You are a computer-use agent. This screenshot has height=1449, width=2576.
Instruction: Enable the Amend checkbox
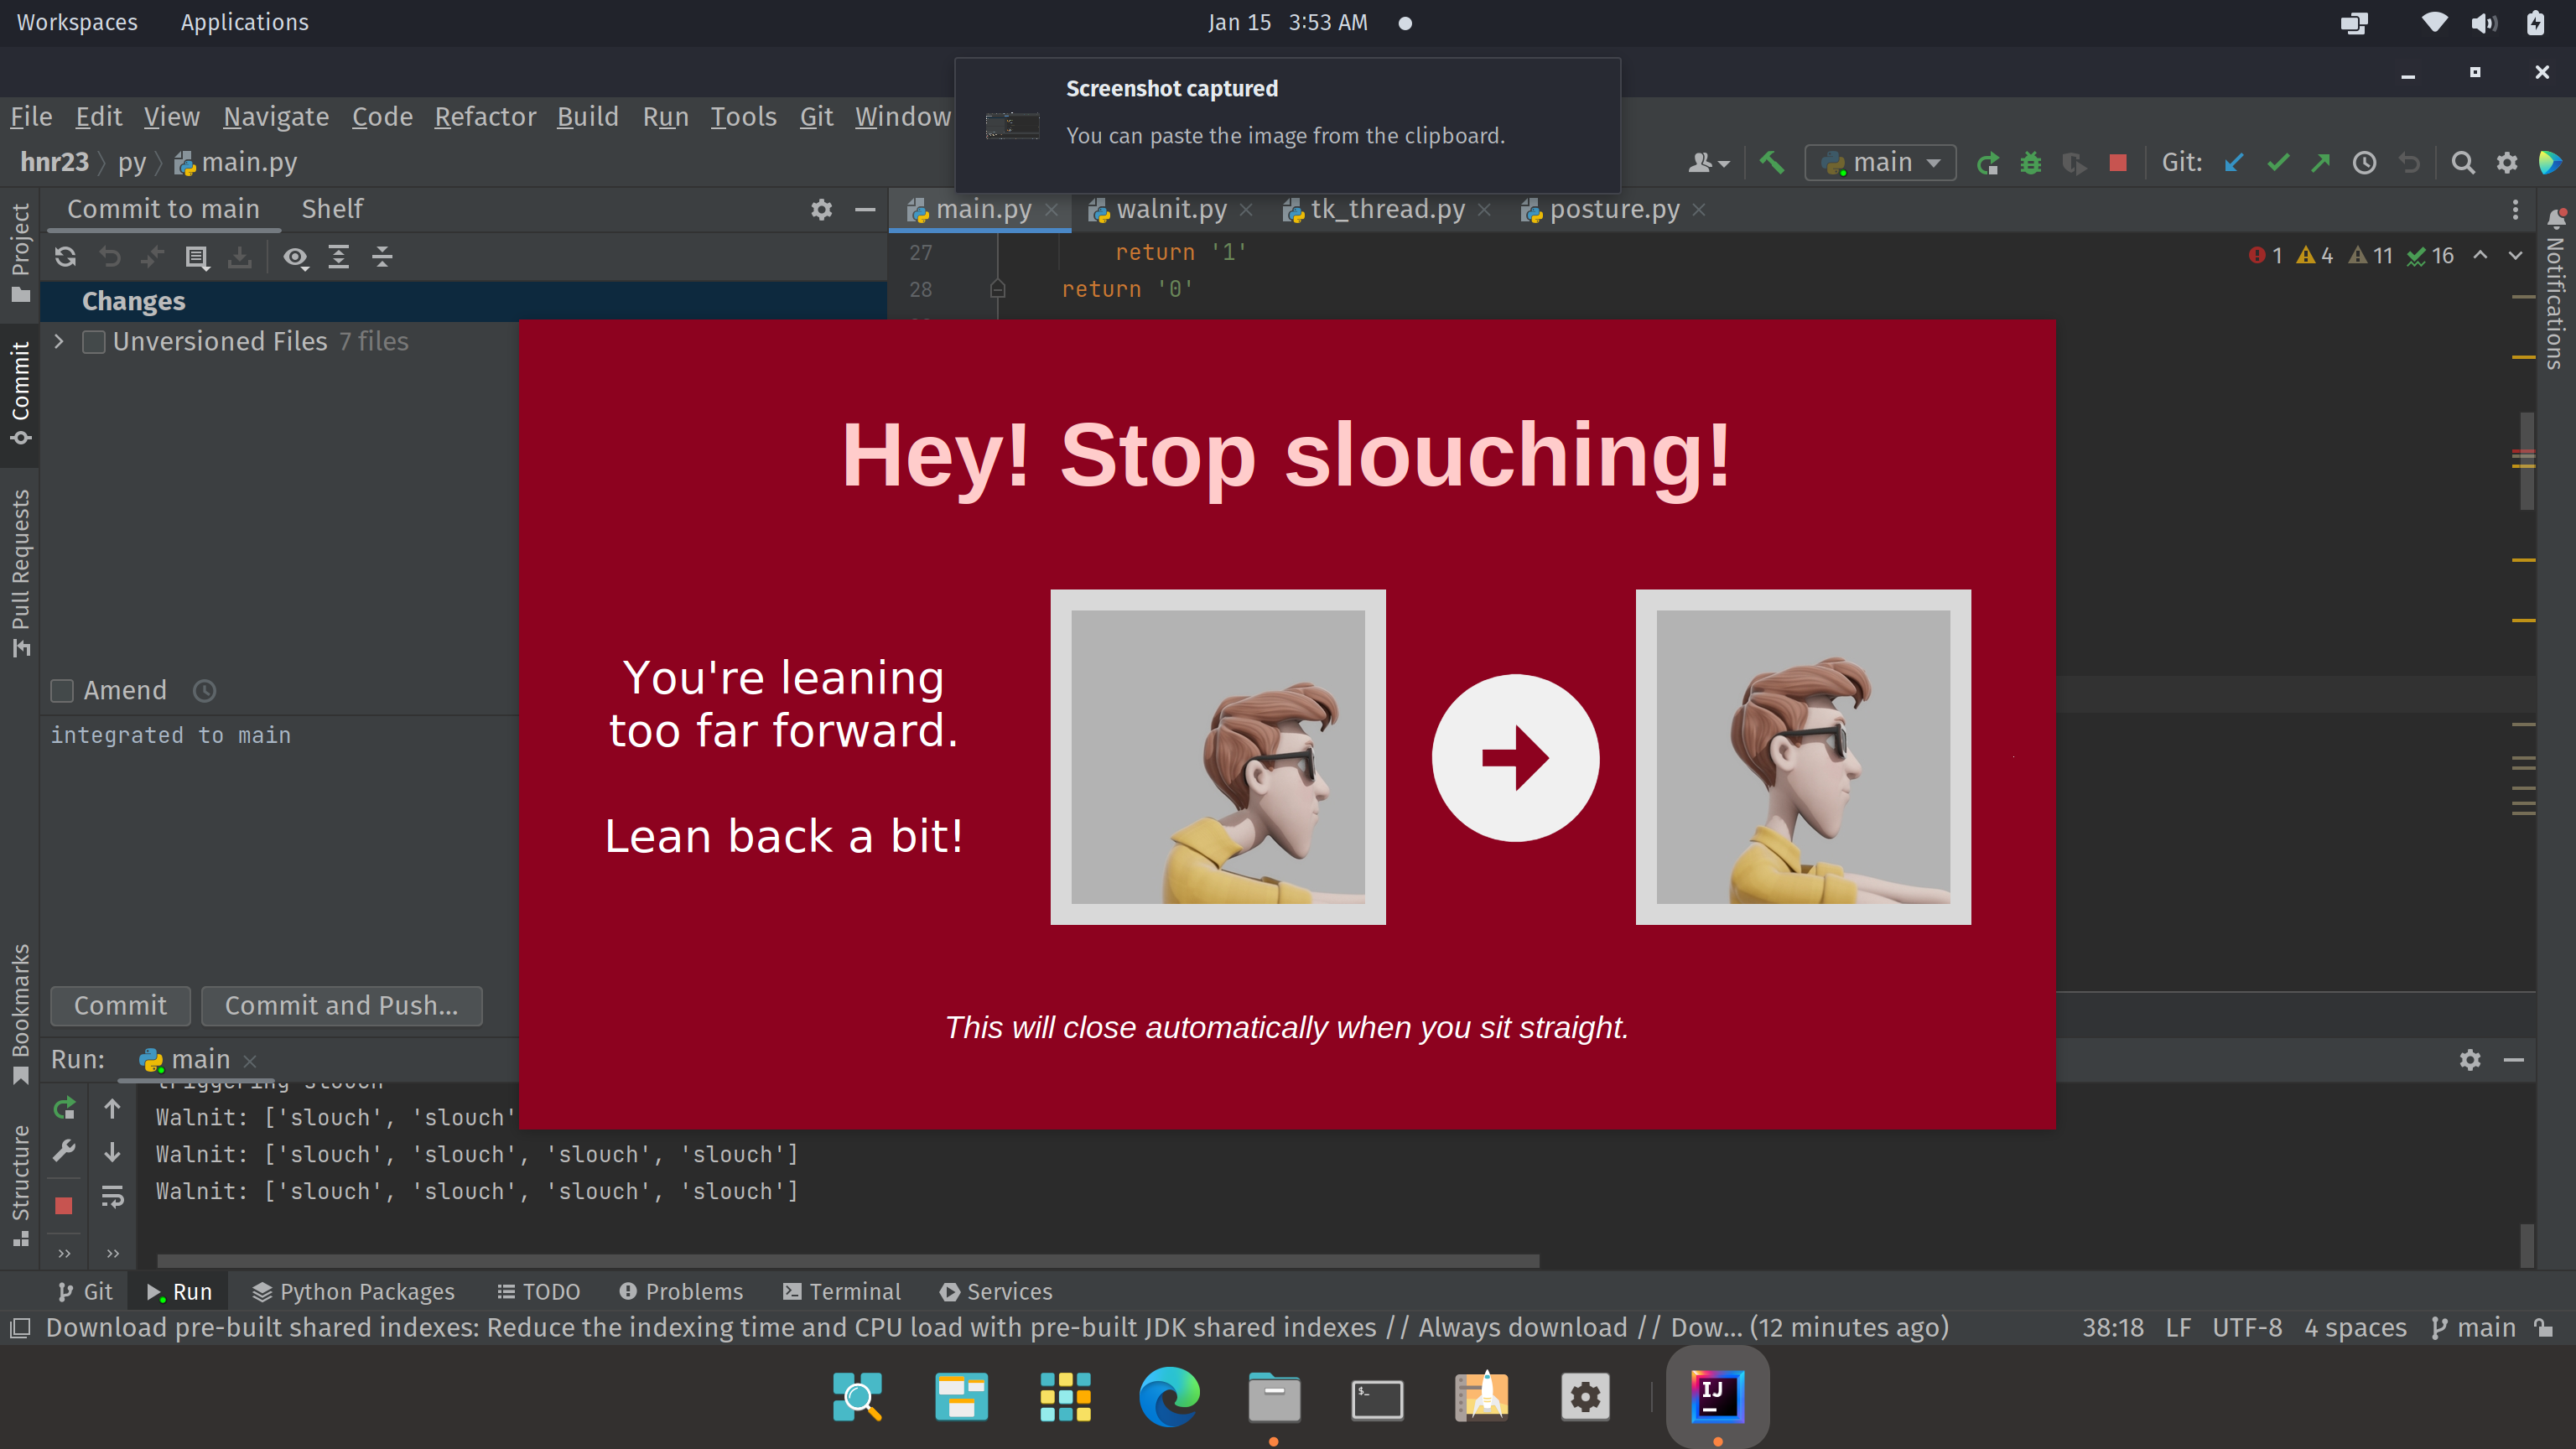click(x=62, y=691)
